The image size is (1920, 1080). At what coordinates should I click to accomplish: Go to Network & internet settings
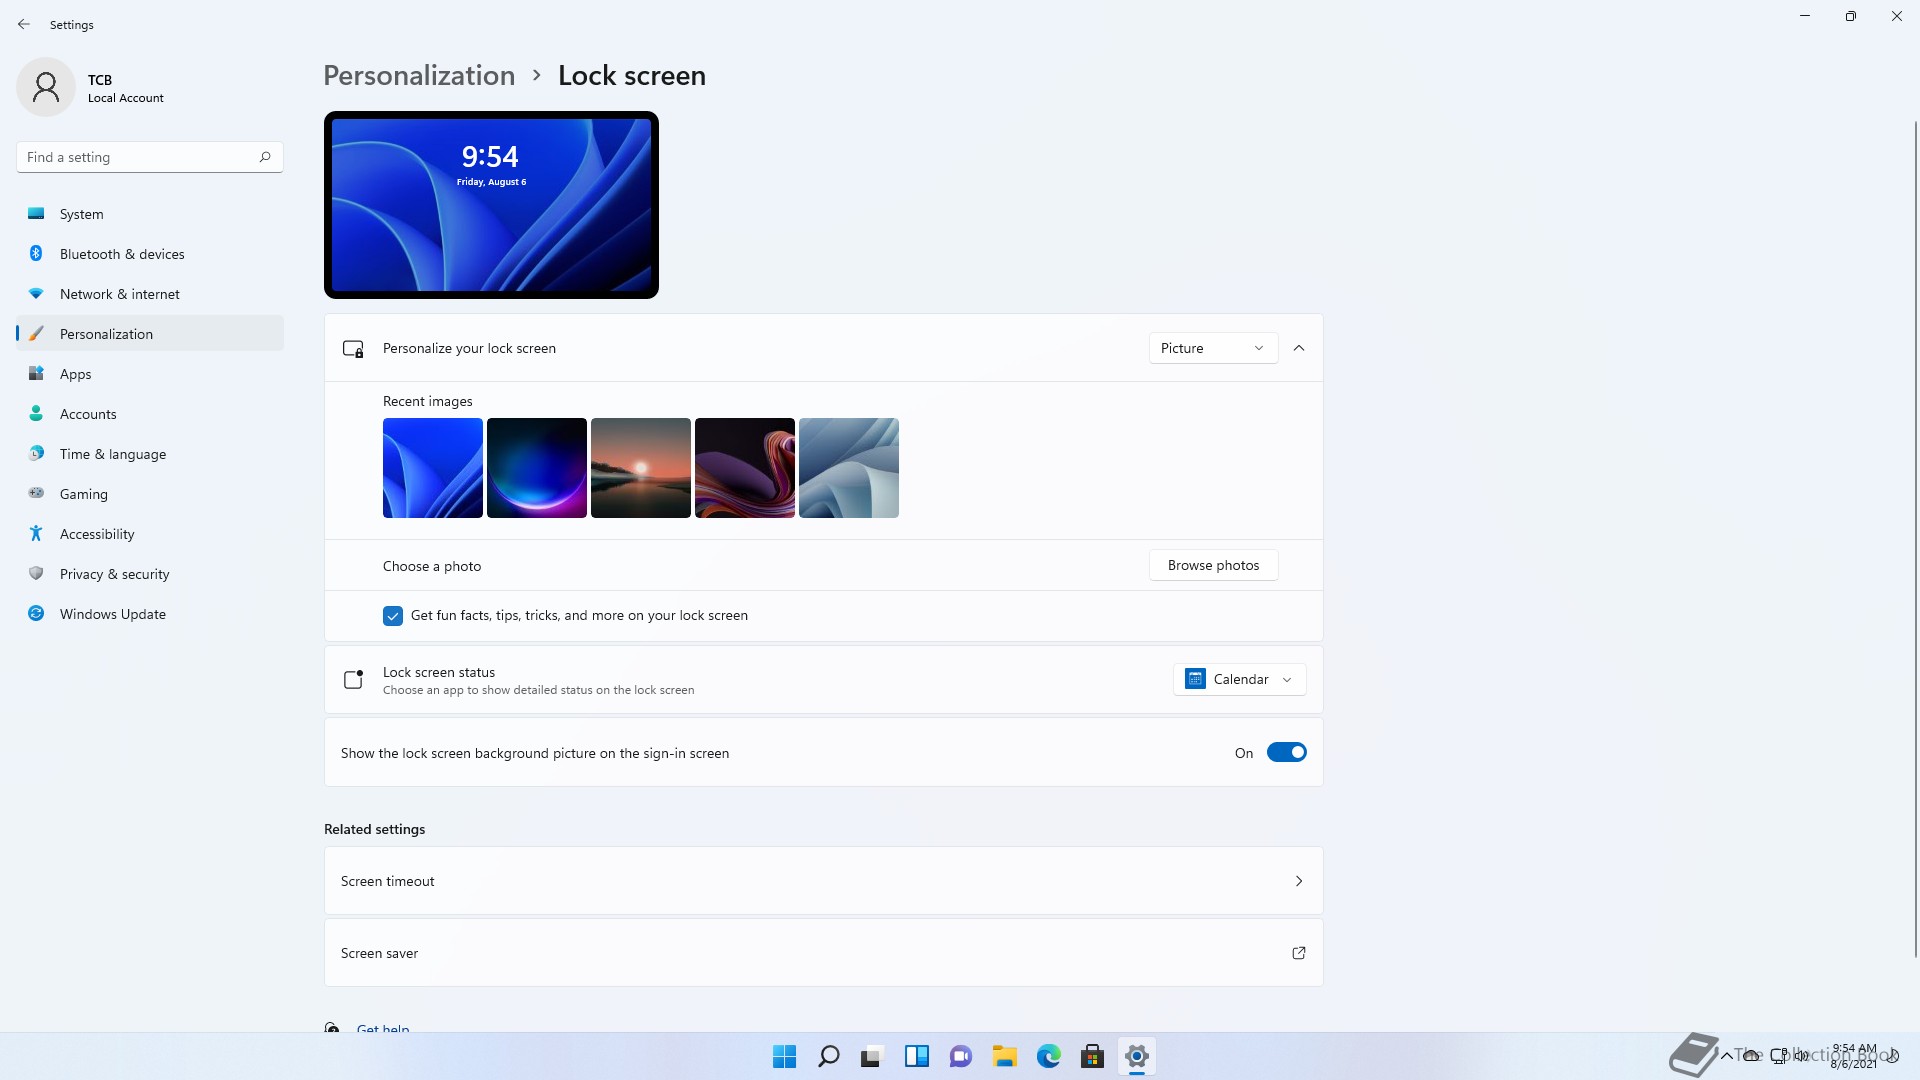click(x=119, y=294)
